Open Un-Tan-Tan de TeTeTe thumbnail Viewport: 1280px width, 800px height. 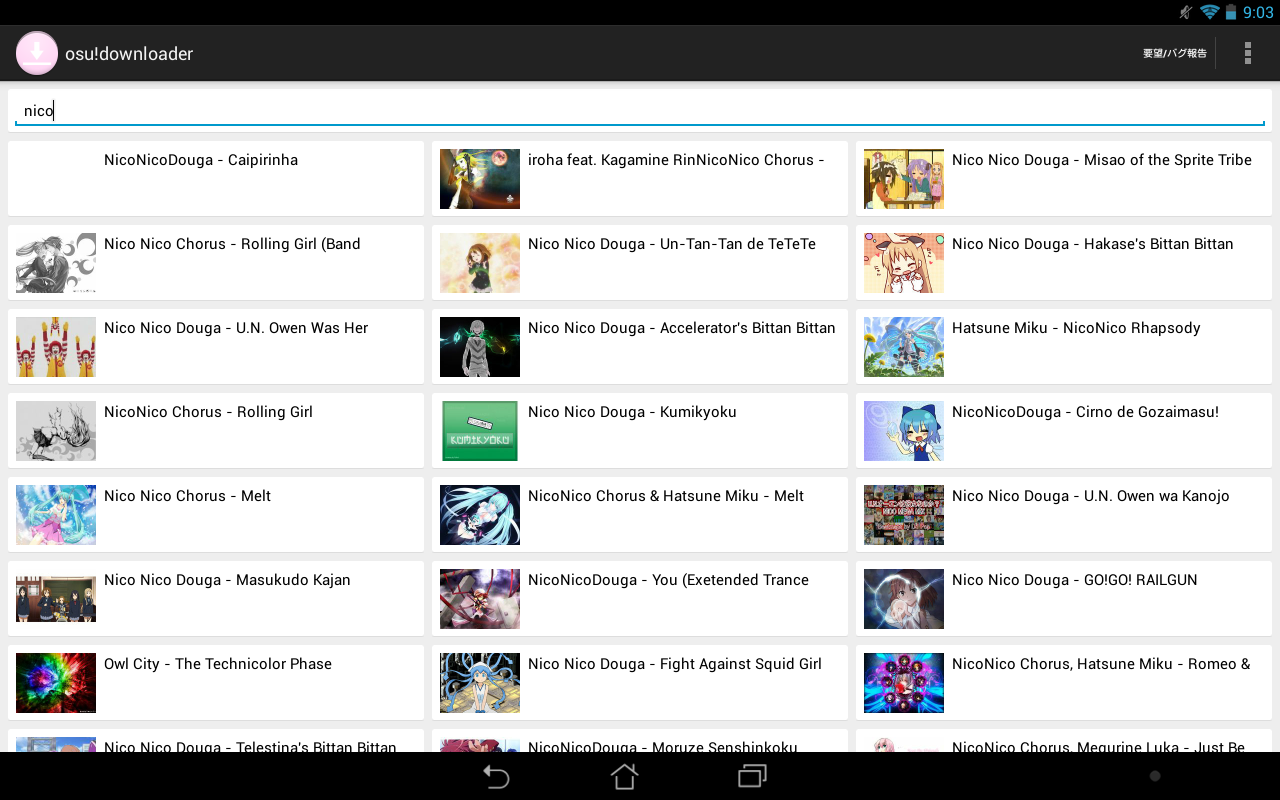click(x=480, y=263)
